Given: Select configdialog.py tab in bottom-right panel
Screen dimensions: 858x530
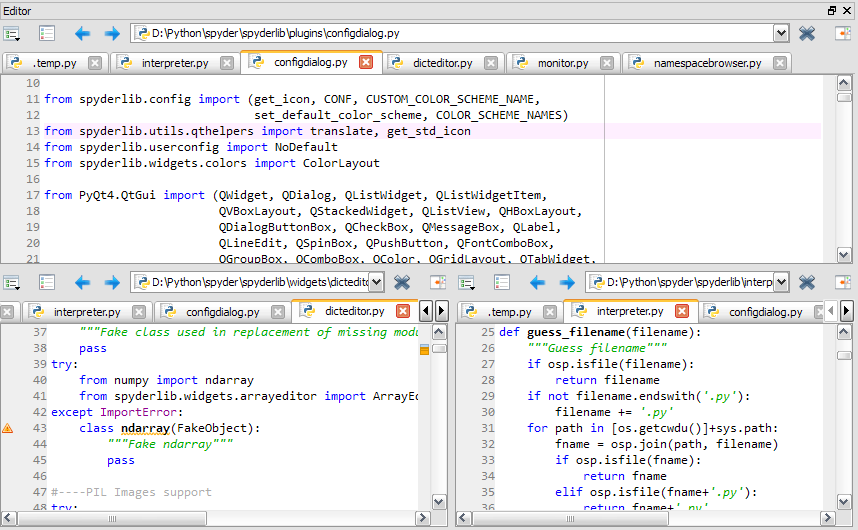Looking at the screenshot, I should (x=766, y=312).
